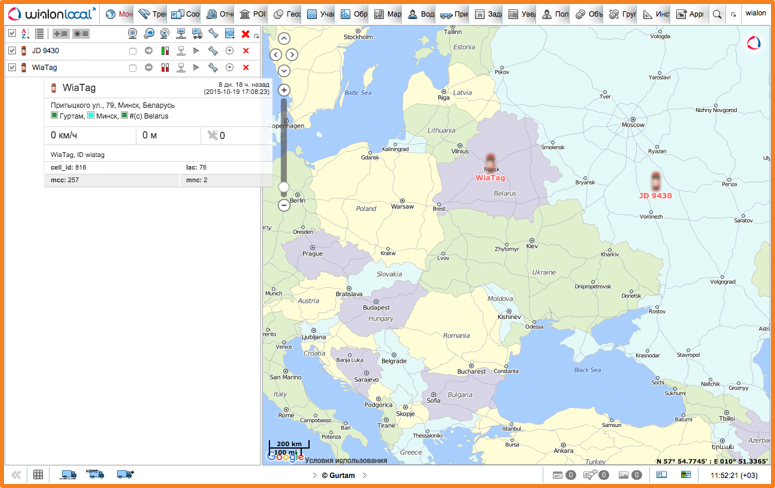The width and height of the screenshot is (775, 488).
Task: Open the Monitoring tab (Мон)
Action: pyautogui.click(x=119, y=14)
